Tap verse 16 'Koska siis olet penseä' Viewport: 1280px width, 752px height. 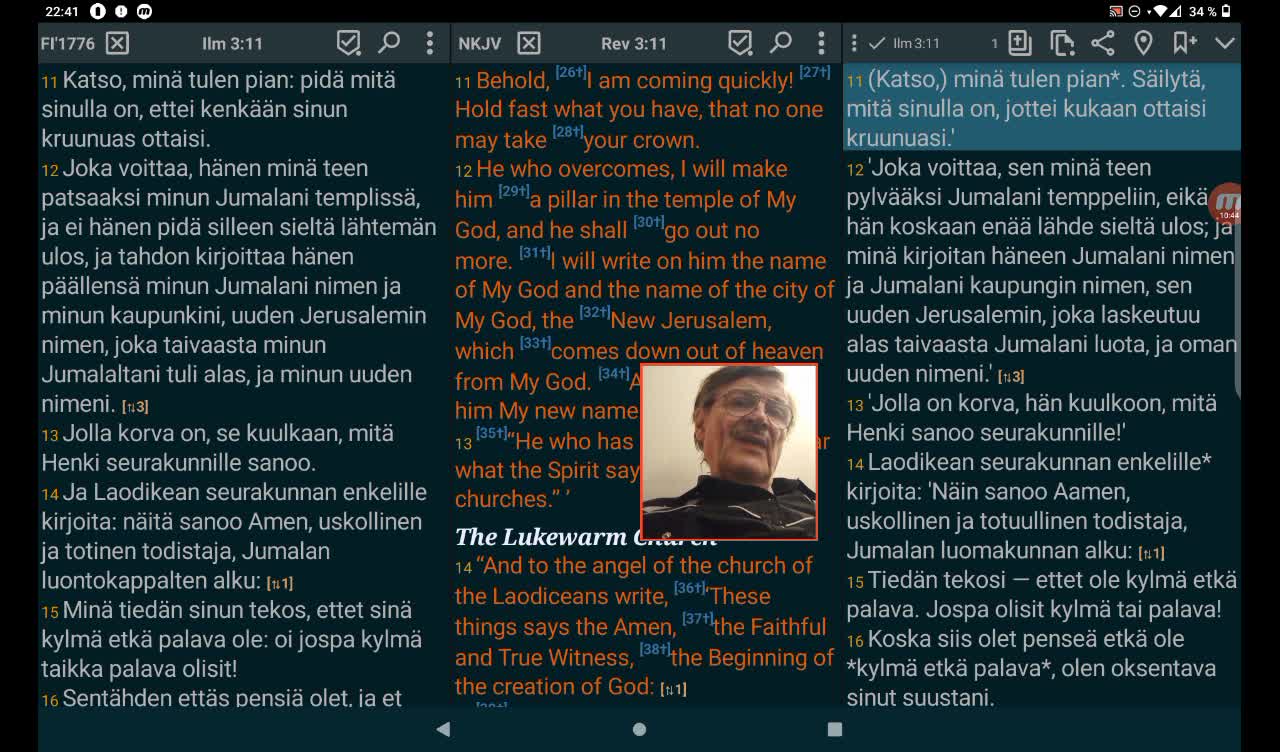click(x=1032, y=667)
